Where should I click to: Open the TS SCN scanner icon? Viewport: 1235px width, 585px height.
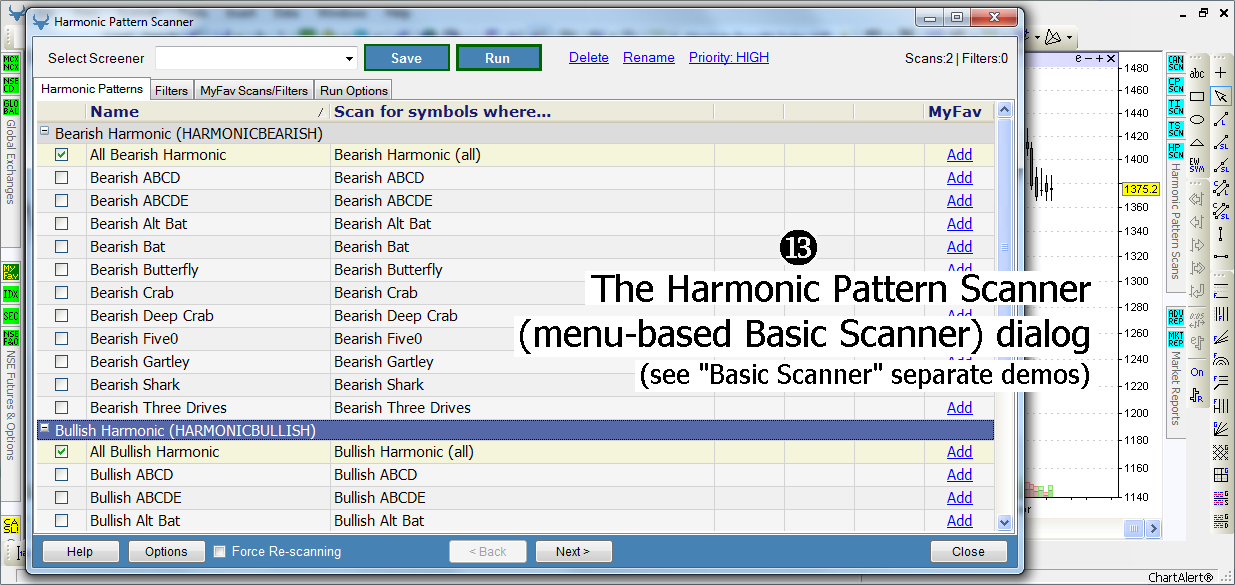pos(1175,129)
